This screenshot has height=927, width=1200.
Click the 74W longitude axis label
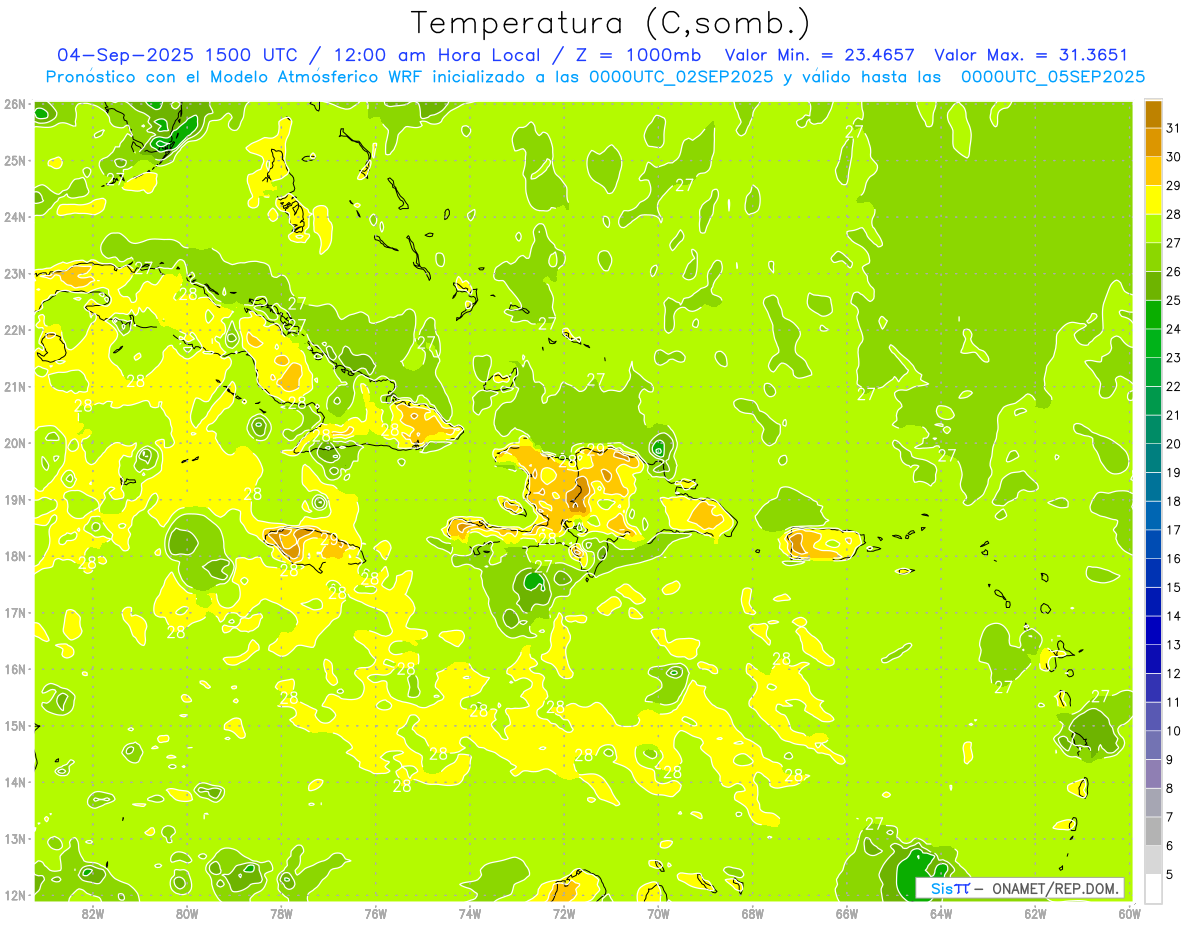coord(469,913)
